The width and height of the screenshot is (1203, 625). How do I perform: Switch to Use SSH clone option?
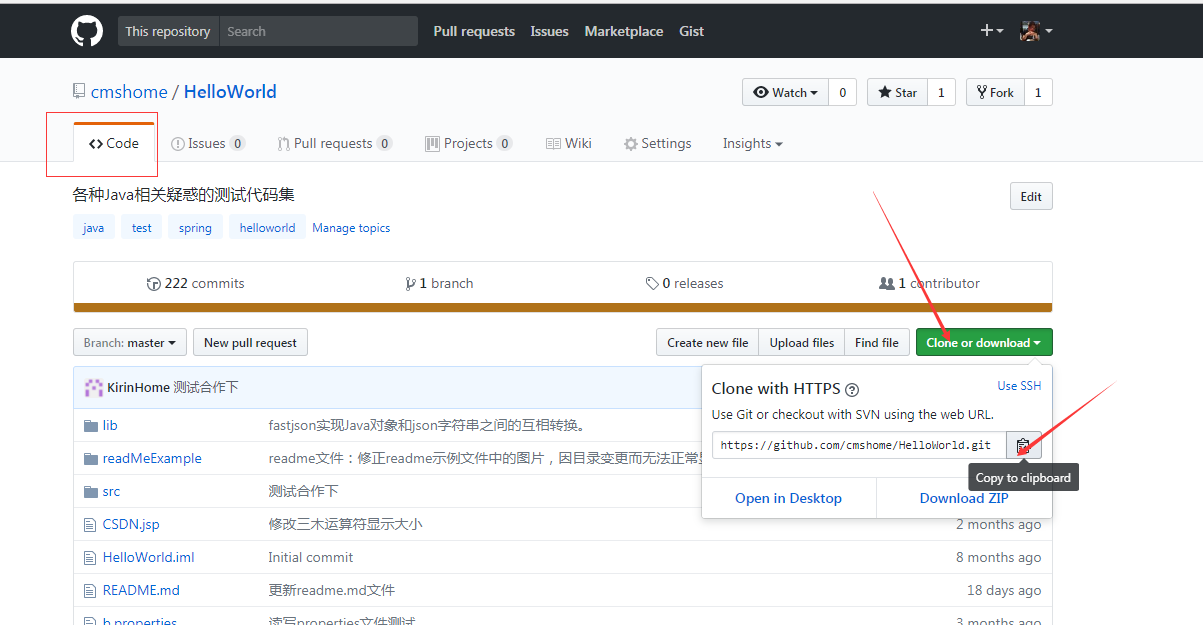pos(1019,386)
